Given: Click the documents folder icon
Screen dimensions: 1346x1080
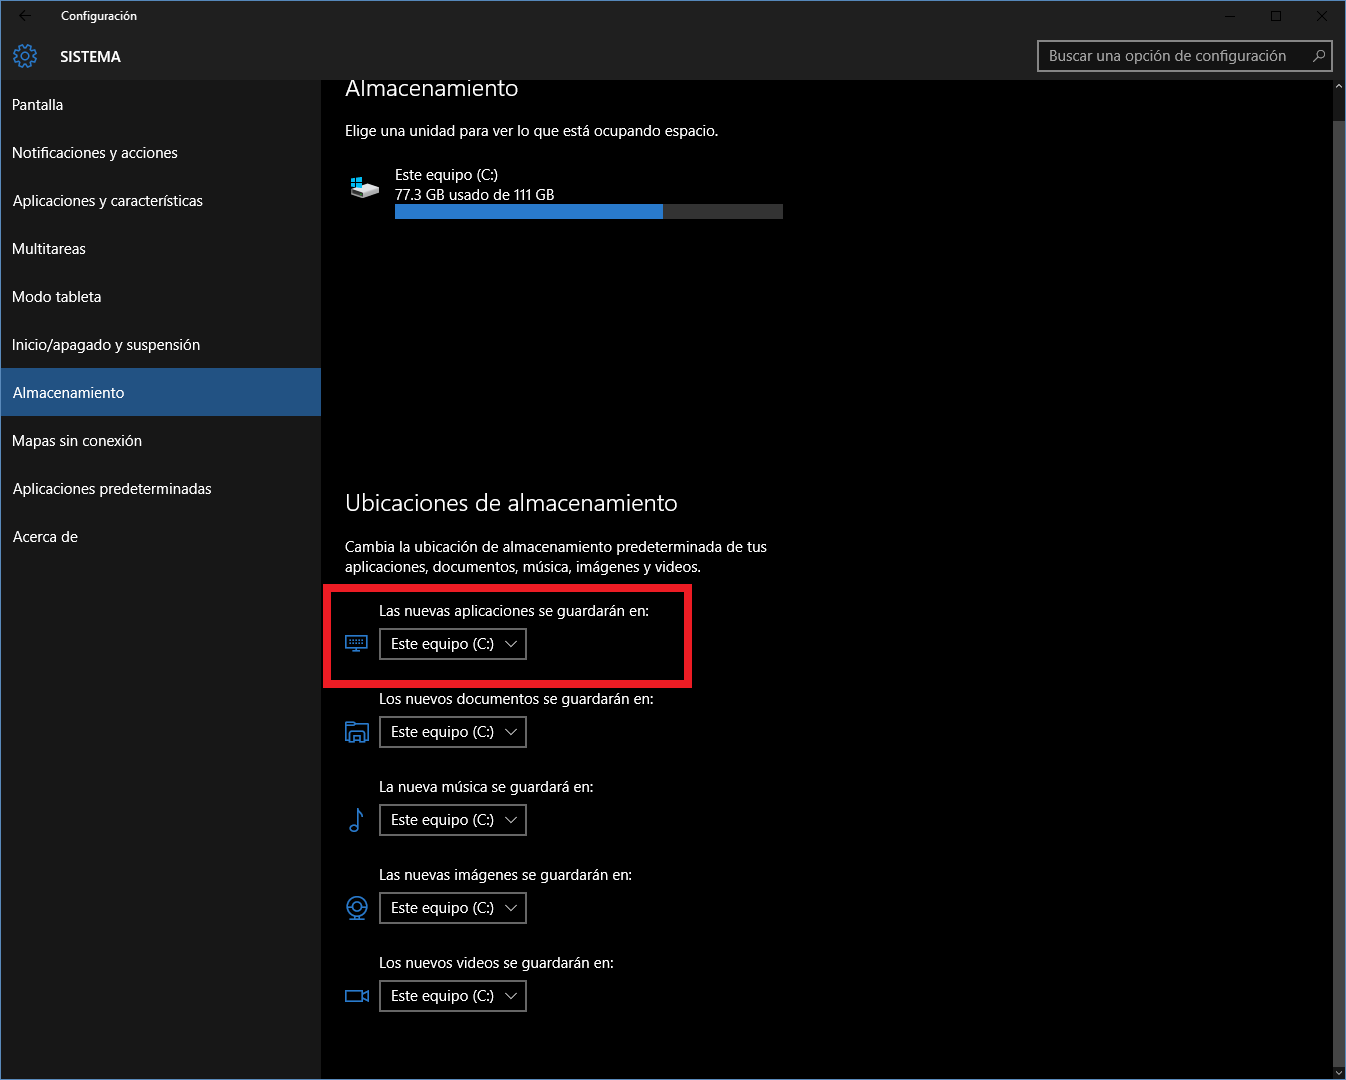Looking at the screenshot, I should tap(356, 732).
